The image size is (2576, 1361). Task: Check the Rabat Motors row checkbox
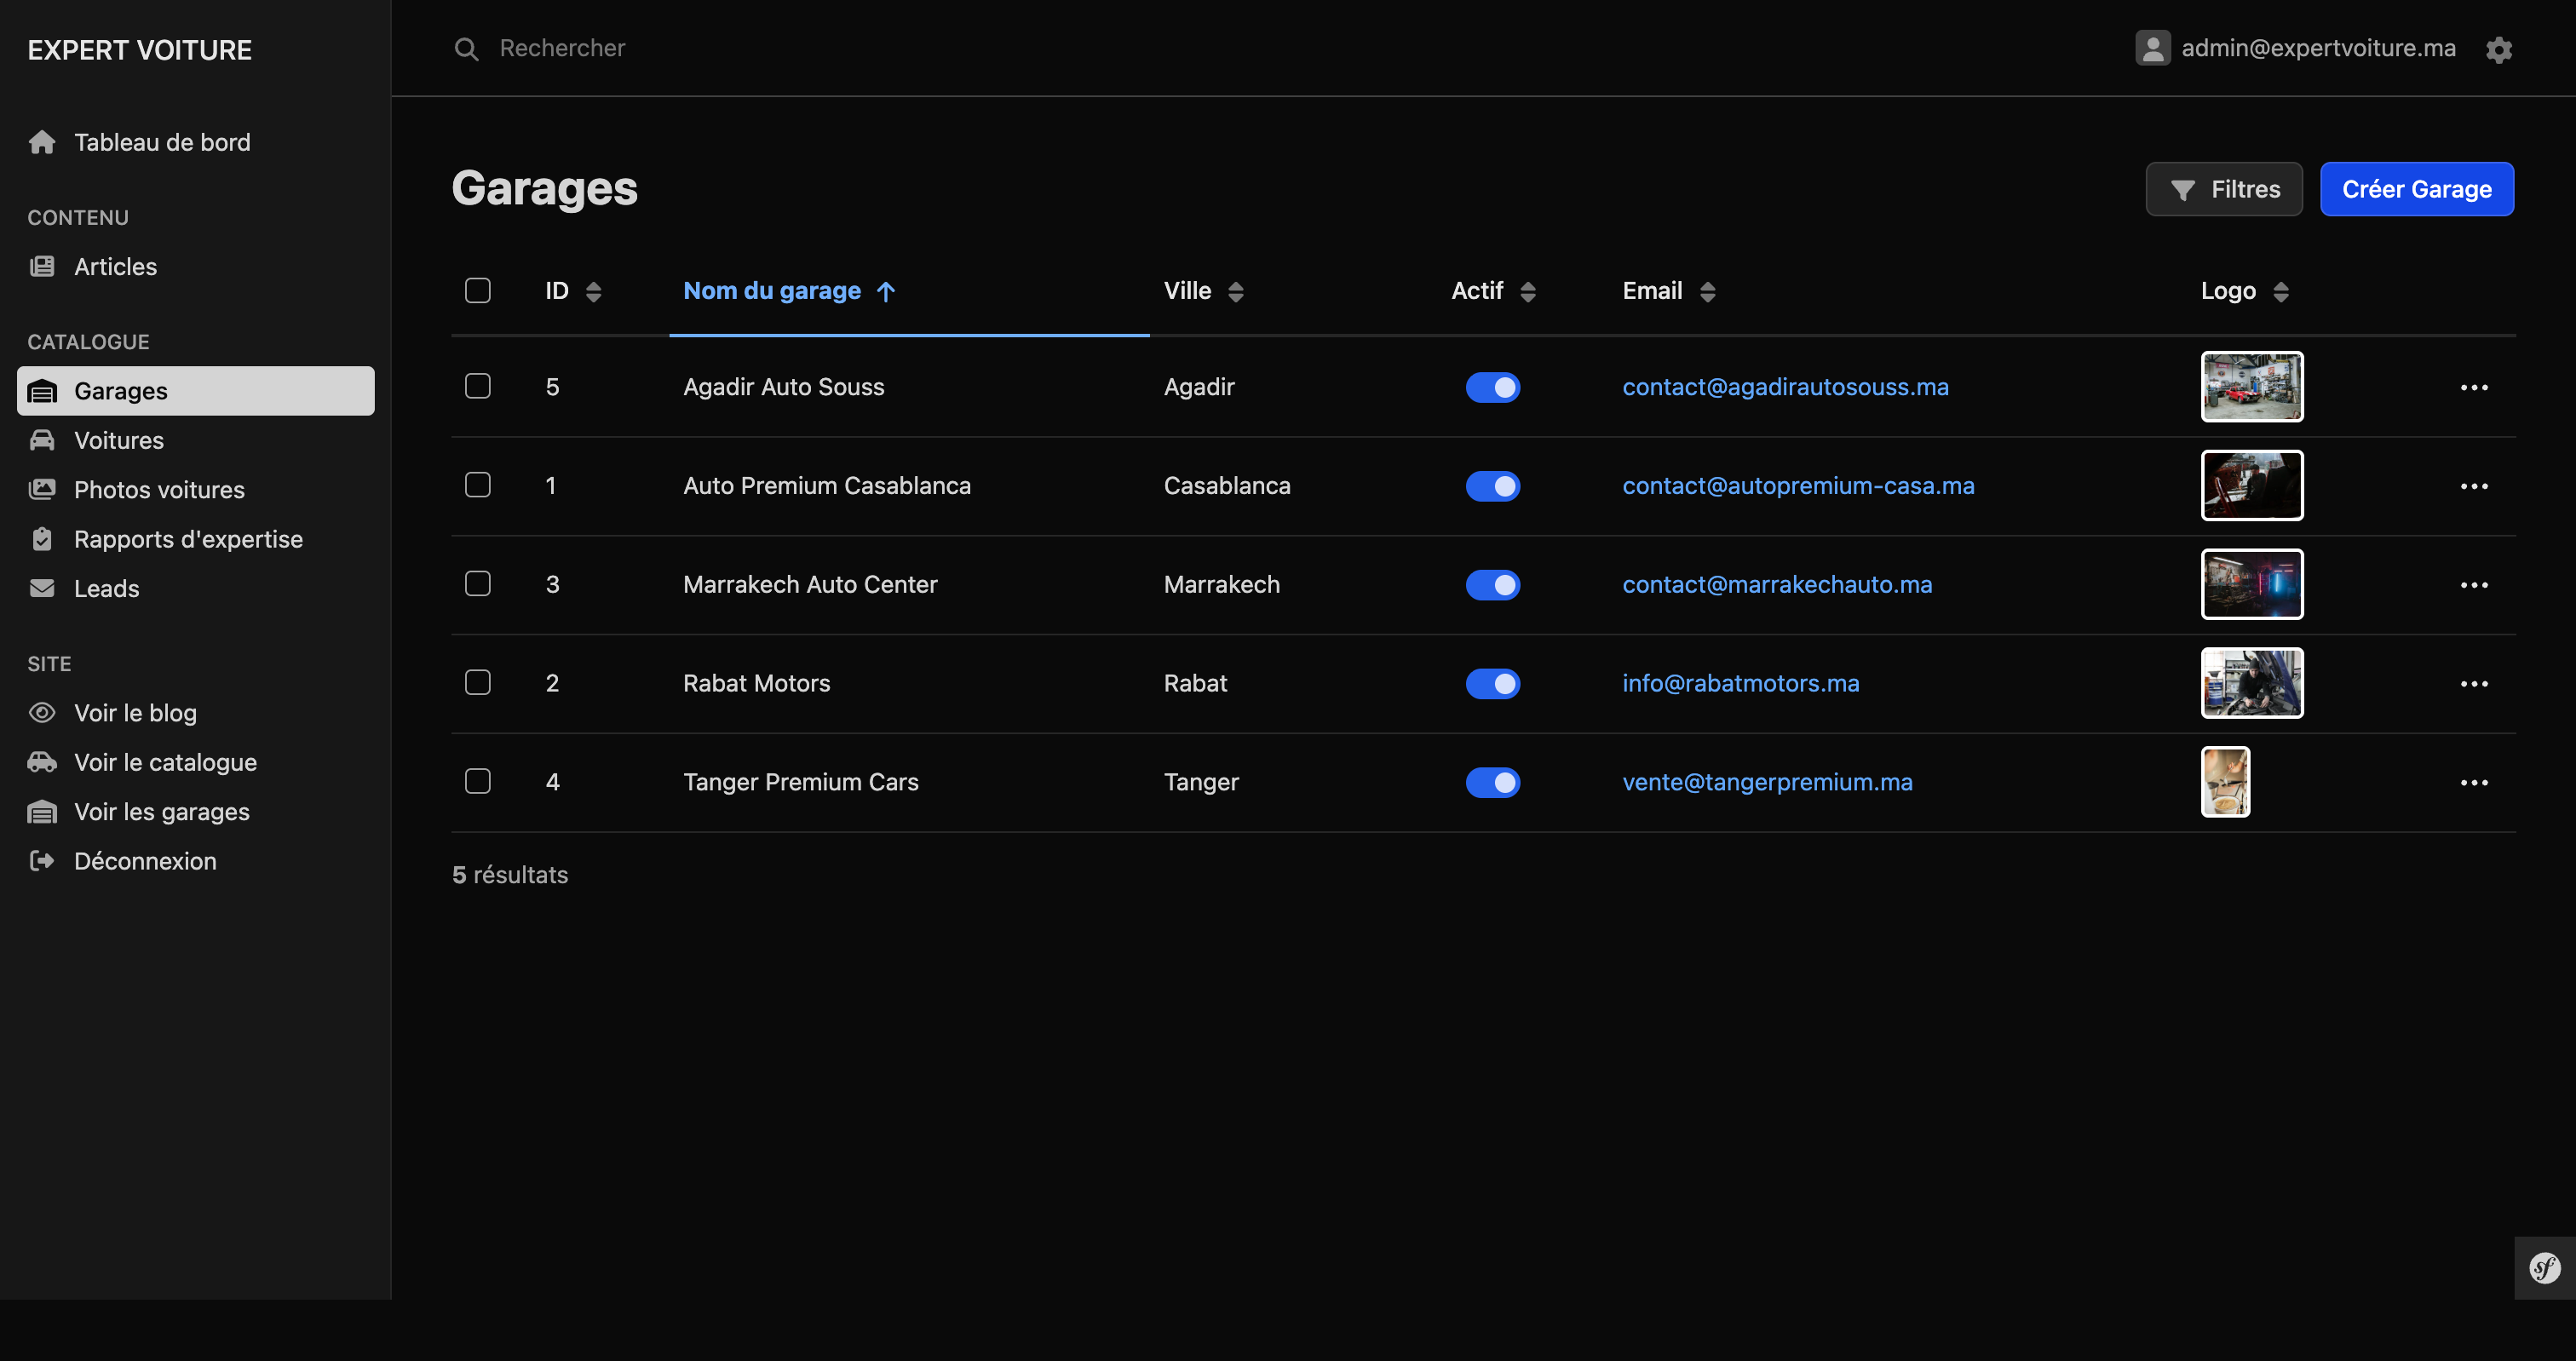(478, 682)
